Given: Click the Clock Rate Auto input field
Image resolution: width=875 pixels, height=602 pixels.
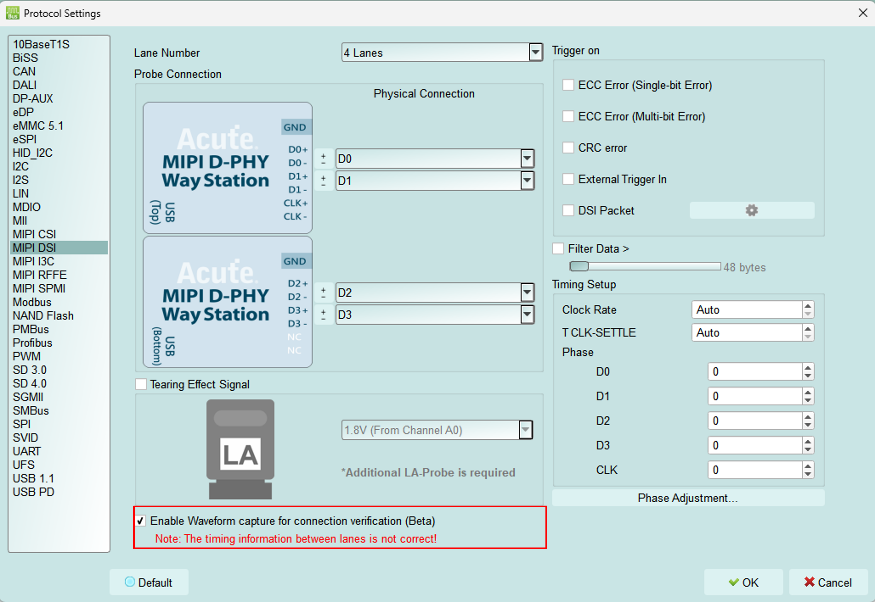Looking at the screenshot, I should [747, 310].
